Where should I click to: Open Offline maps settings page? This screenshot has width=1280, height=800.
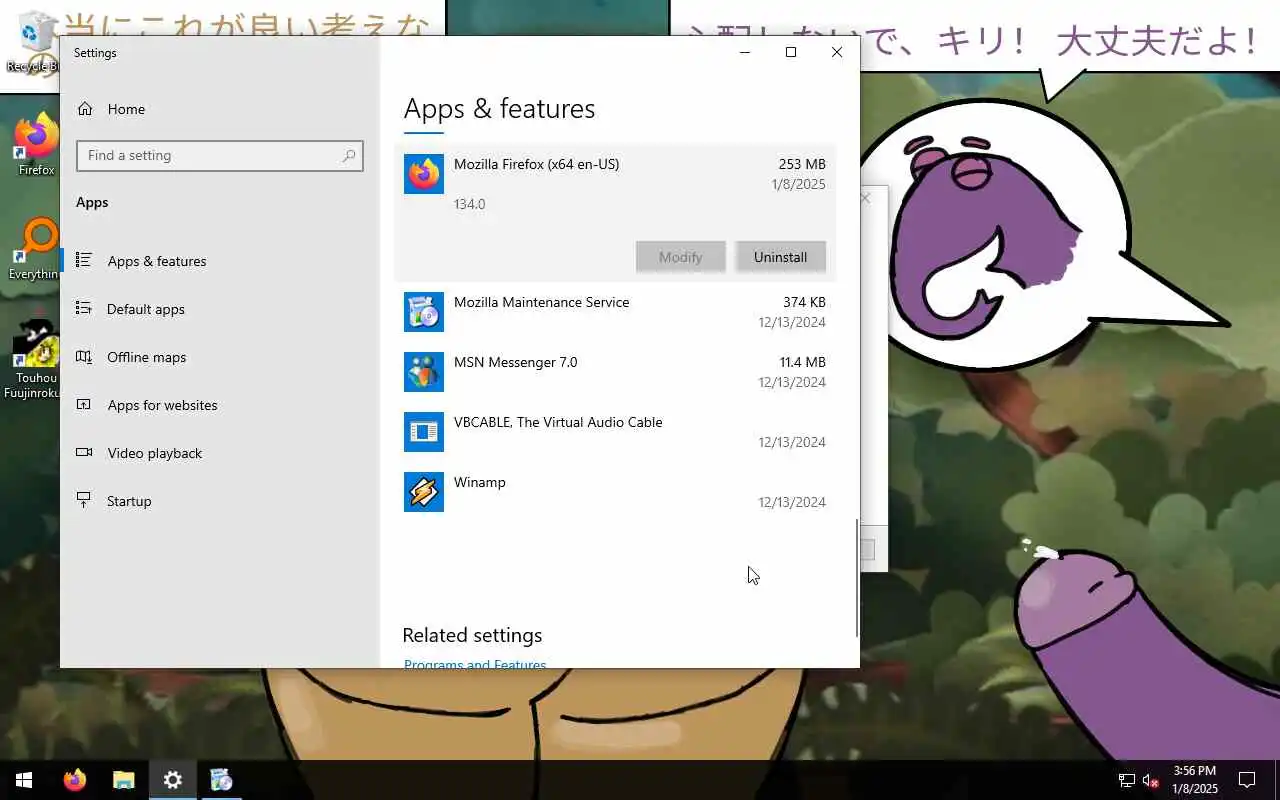pos(220,357)
